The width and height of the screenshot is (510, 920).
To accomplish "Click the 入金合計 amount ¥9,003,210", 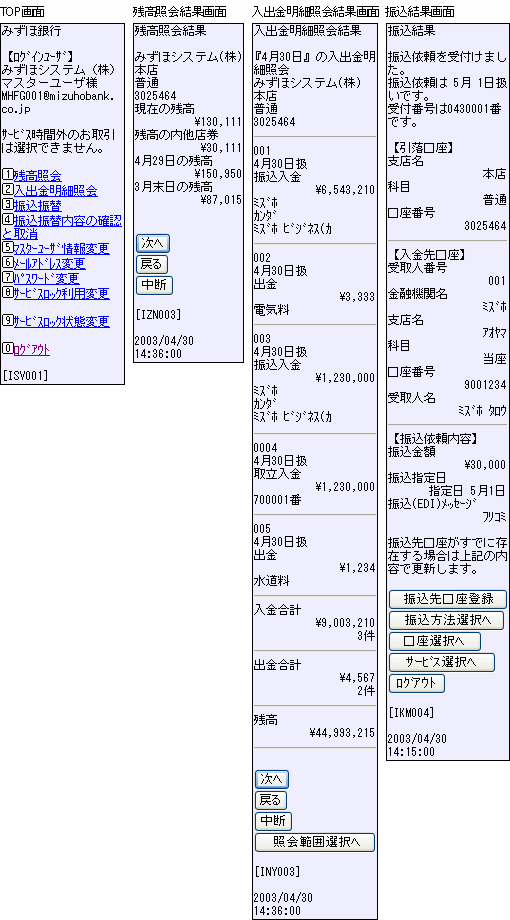I will (x=344, y=623).
